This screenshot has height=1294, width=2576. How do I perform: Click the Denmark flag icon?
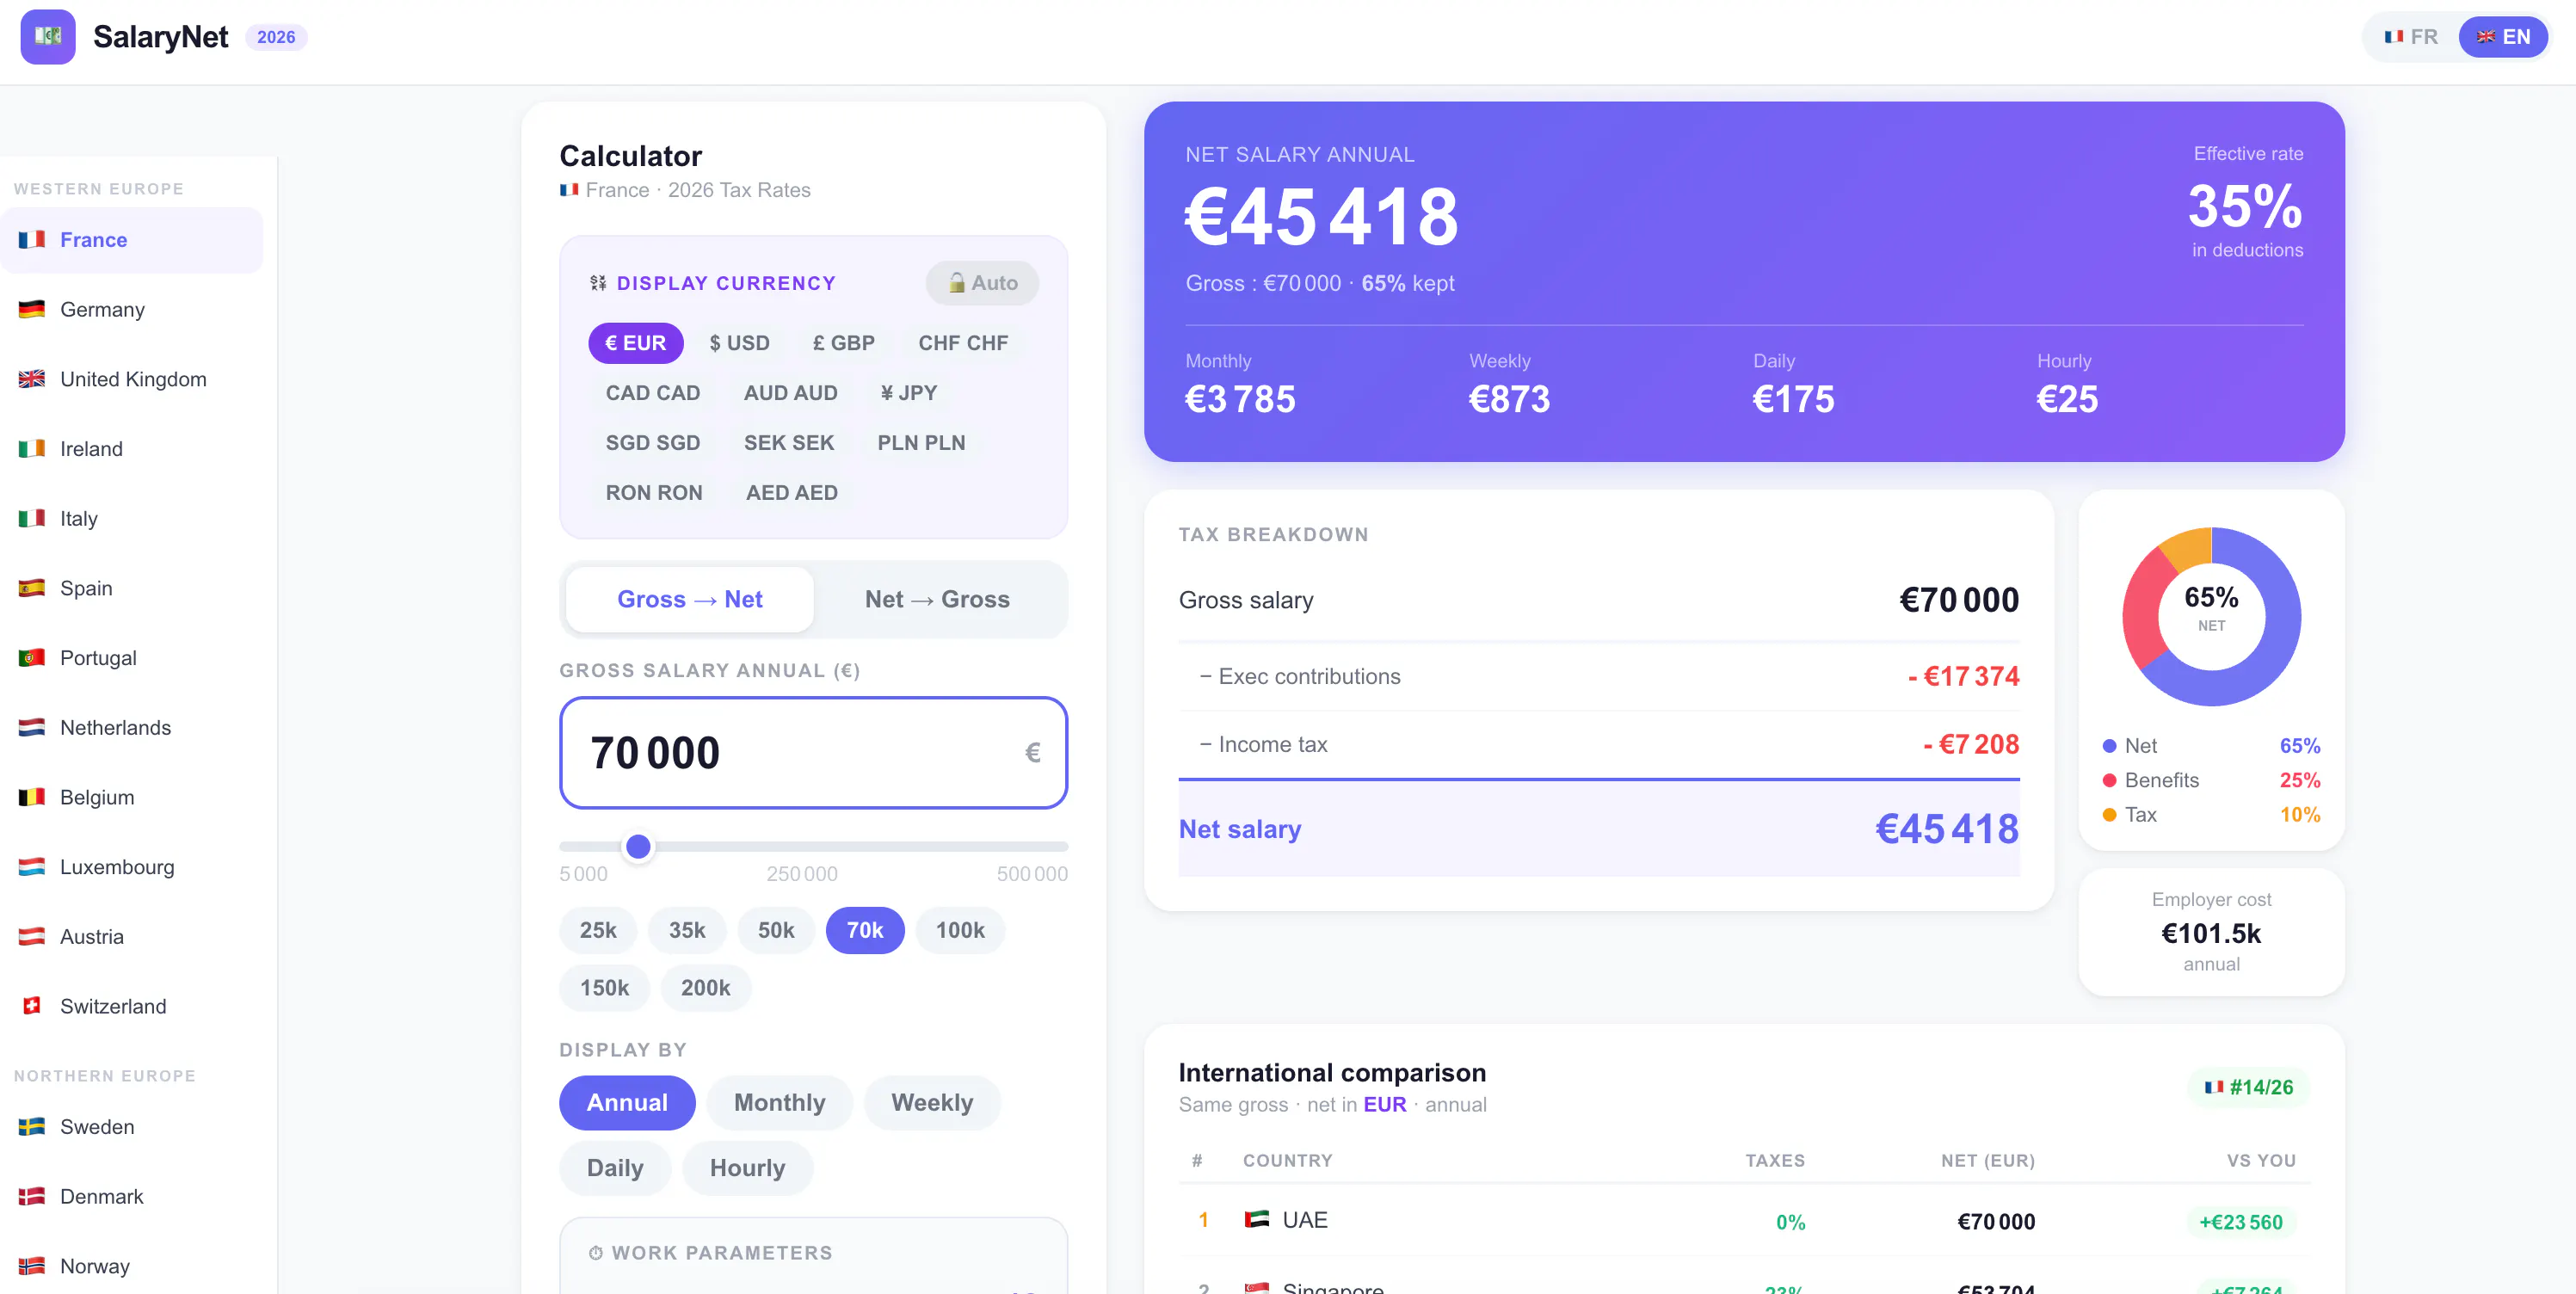(32, 1197)
